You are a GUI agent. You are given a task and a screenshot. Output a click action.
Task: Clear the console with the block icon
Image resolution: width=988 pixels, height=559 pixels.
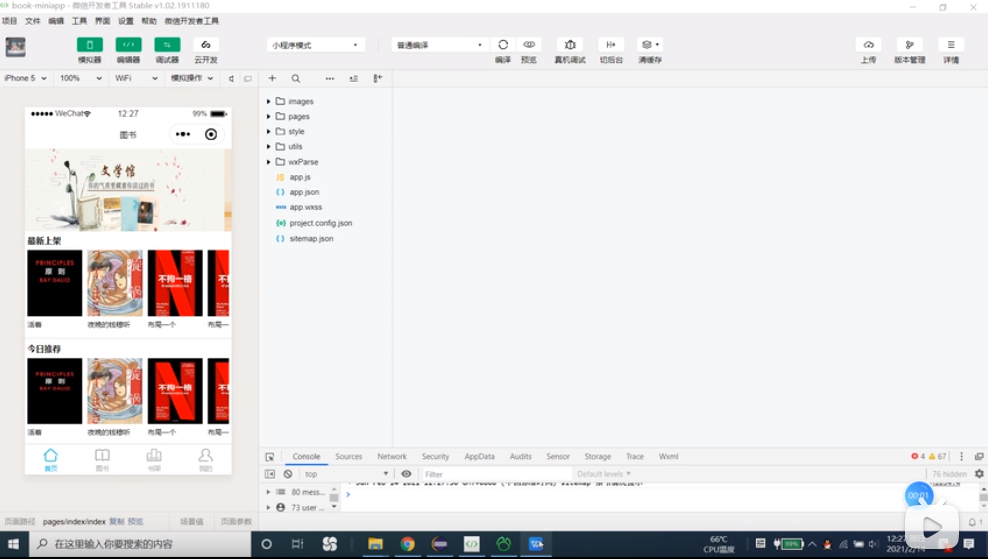coord(288,474)
